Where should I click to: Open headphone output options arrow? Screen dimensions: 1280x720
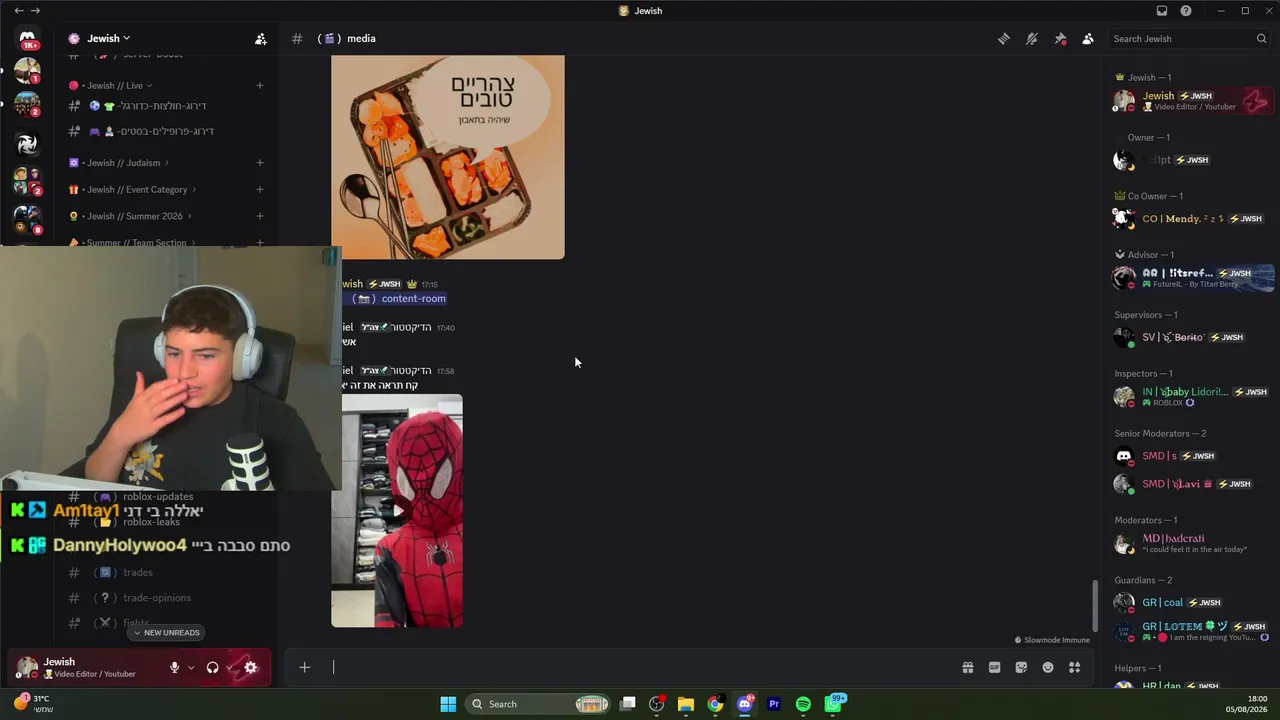pos(229,668)
